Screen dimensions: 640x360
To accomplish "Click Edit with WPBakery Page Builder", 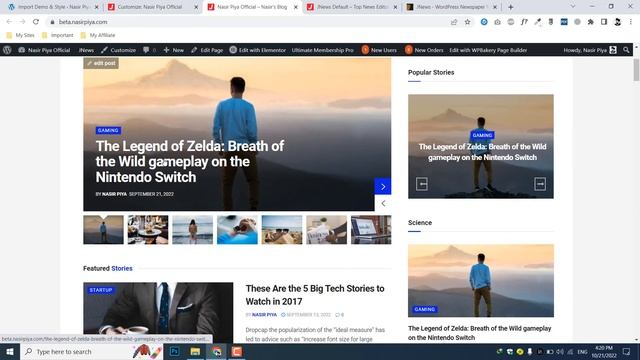I will [488, 50].
